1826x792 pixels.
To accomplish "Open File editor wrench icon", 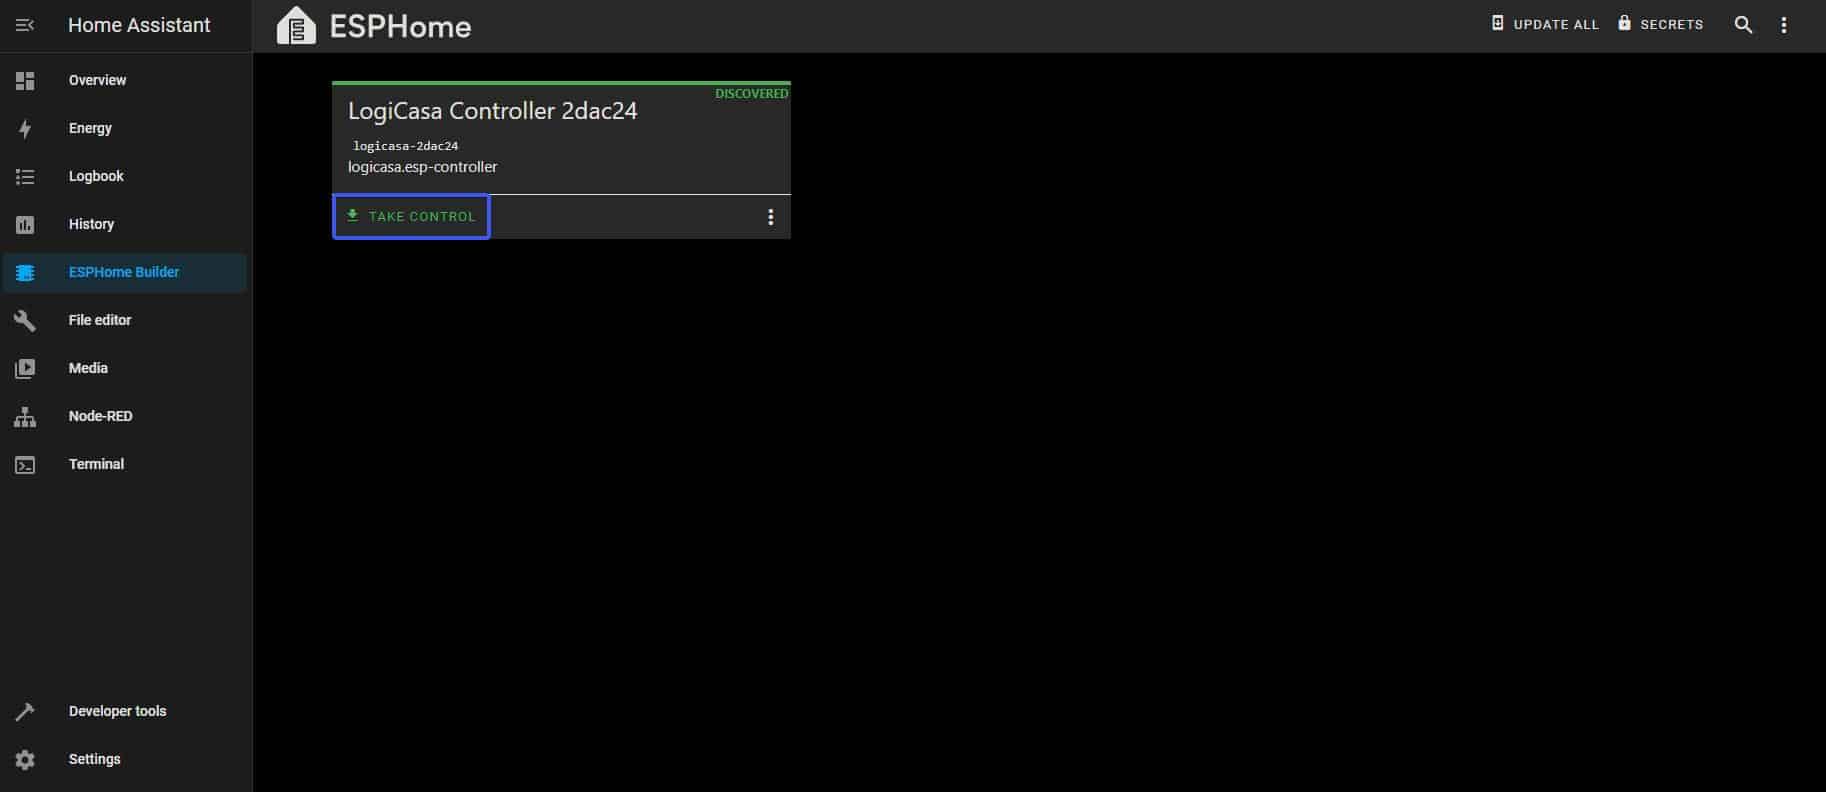I will click(25, 320).
